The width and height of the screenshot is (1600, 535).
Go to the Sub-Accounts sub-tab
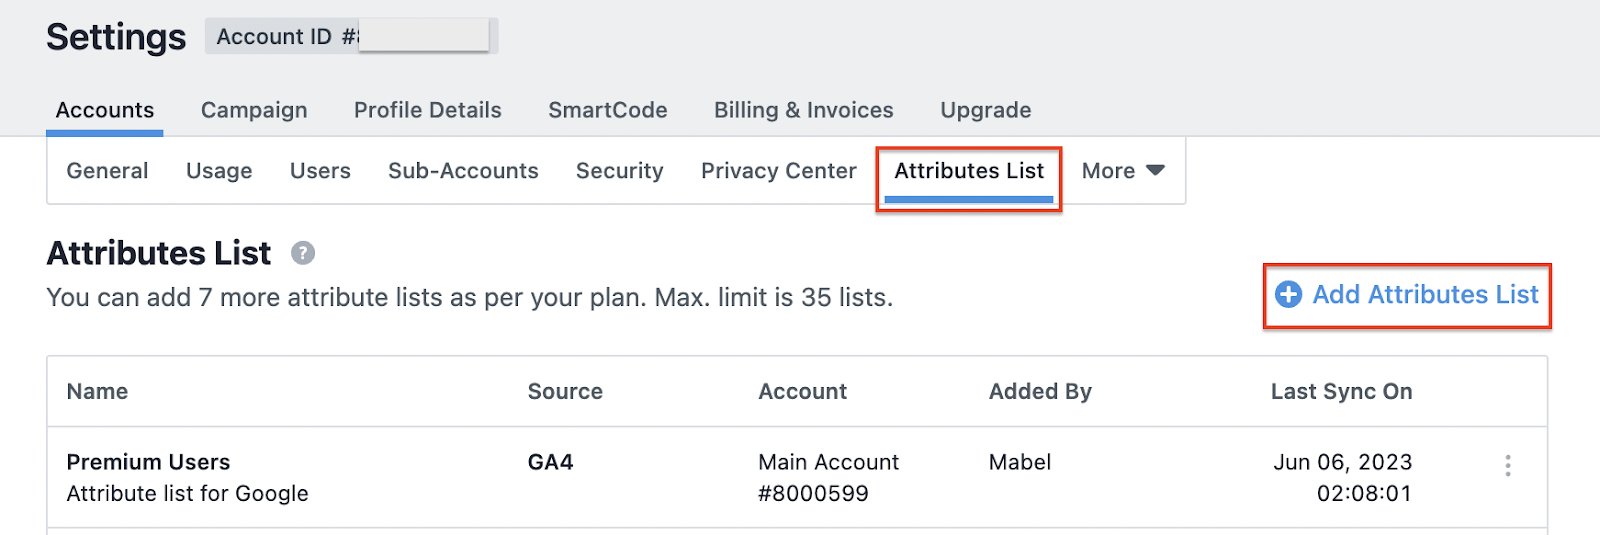[463, 171]
